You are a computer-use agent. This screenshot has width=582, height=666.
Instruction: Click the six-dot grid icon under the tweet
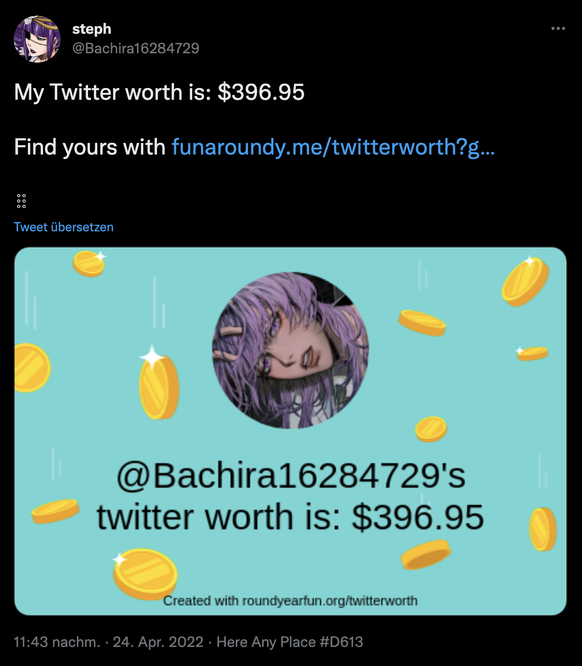(x=21, y=201)
